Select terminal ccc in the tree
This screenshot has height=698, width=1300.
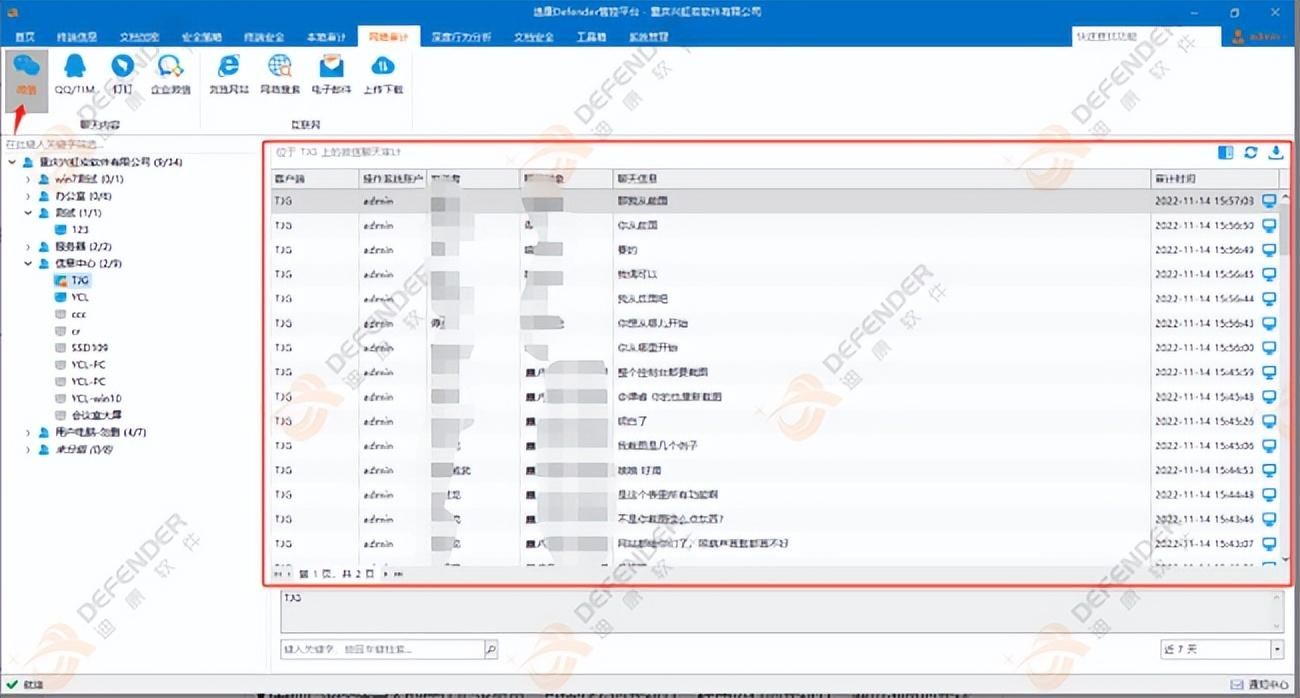pos(71,315)
